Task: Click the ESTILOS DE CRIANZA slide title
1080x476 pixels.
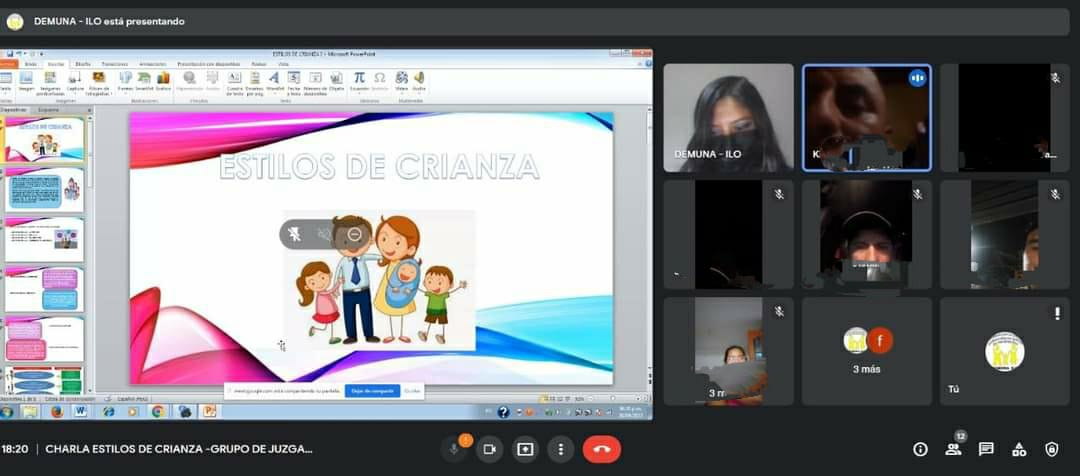Action: [380, 167]
